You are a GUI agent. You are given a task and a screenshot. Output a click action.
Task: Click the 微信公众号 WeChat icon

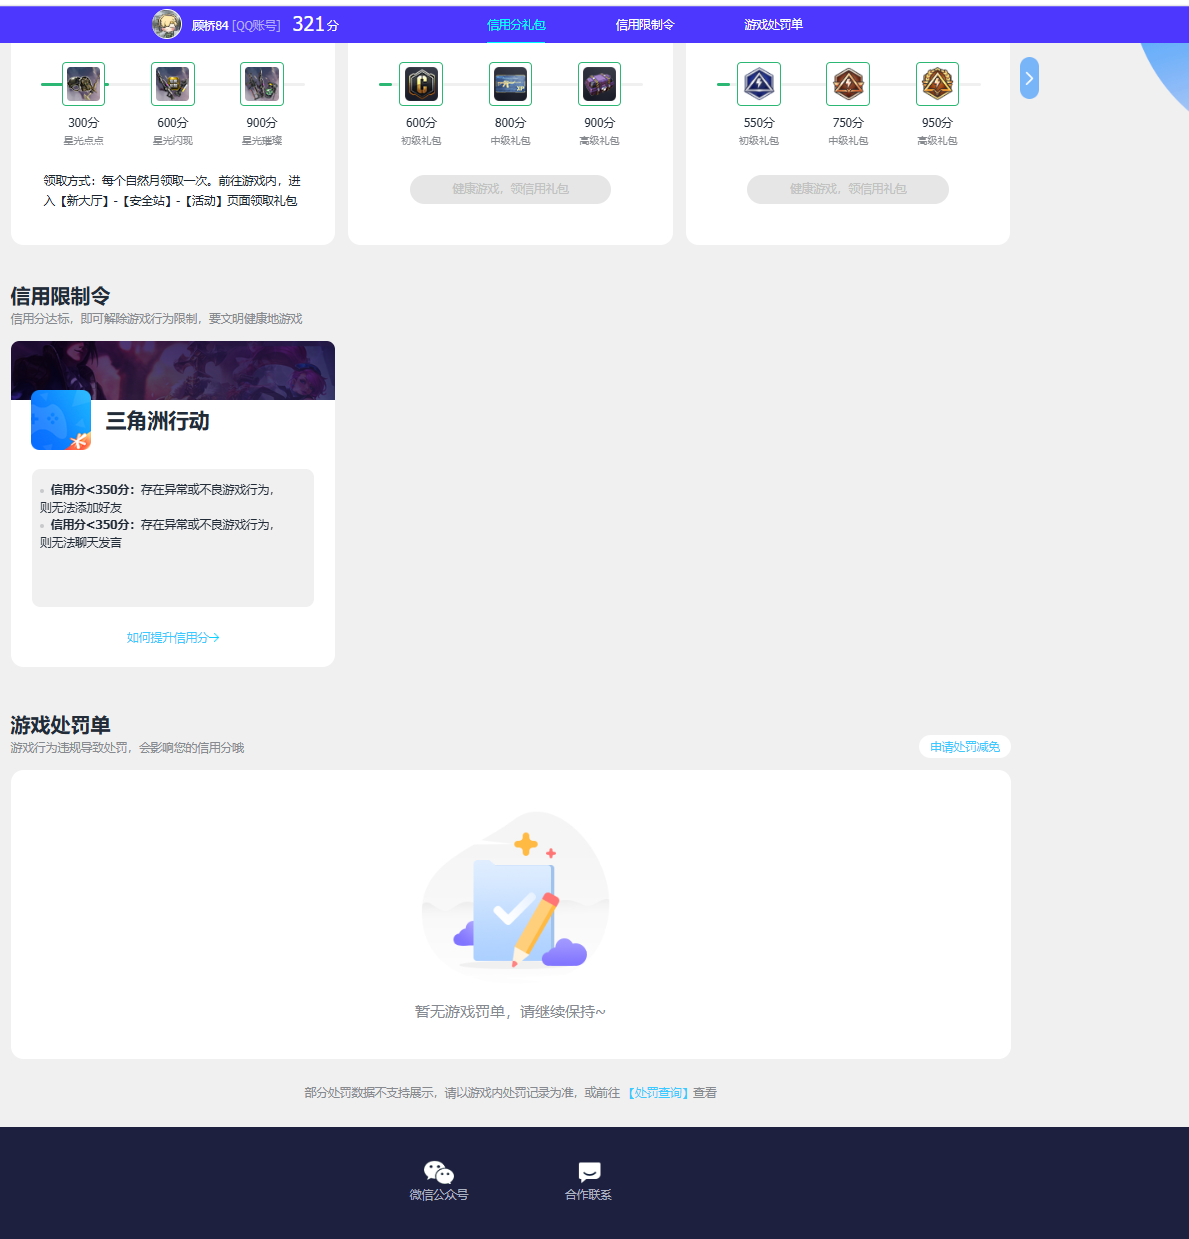tap(439, 1172)
